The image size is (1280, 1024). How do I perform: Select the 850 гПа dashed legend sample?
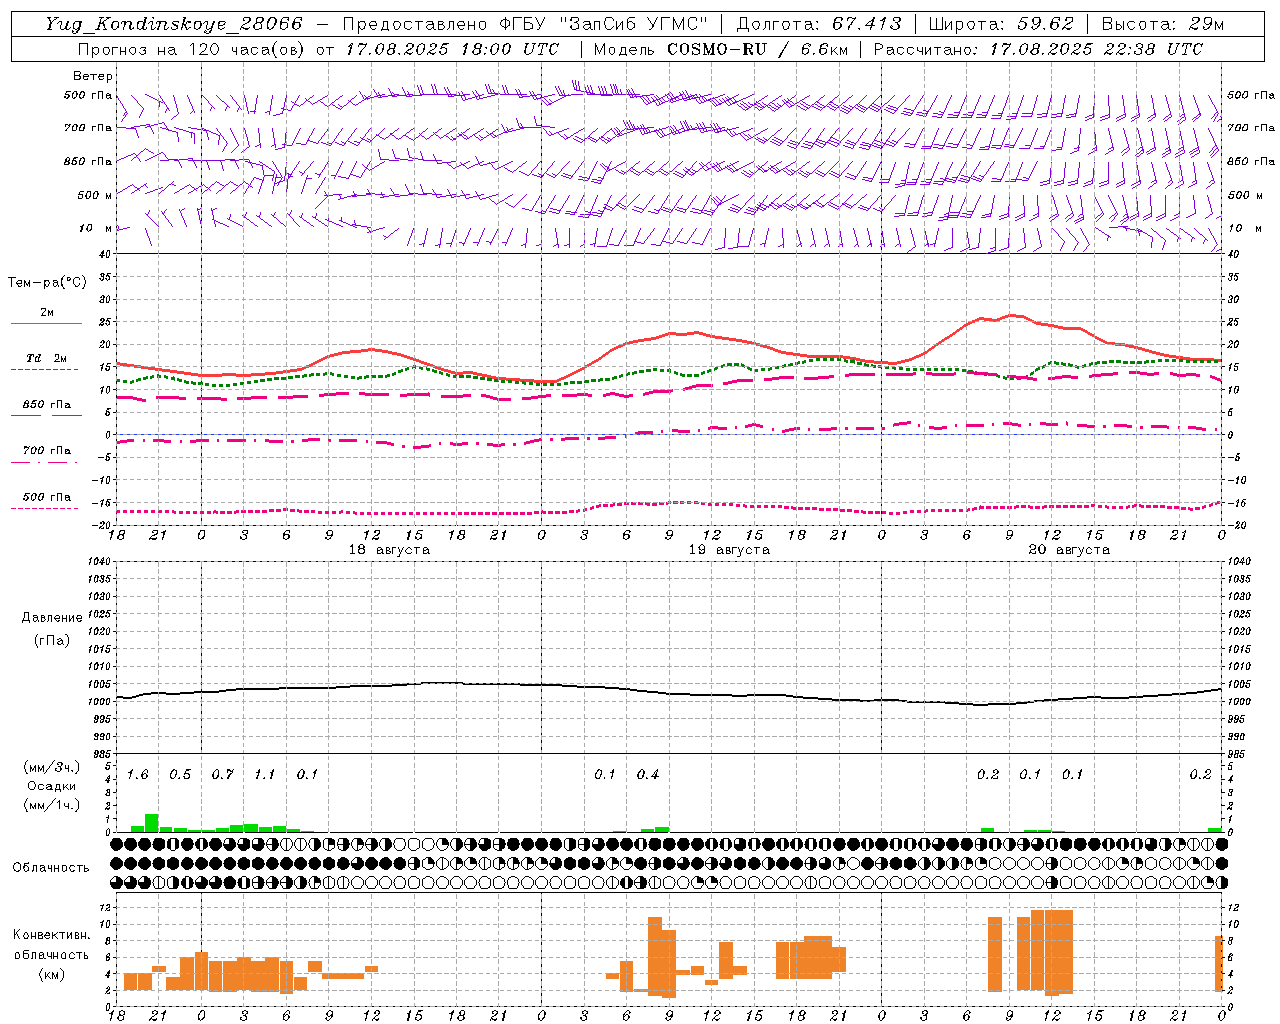click(x=46, y=415)
